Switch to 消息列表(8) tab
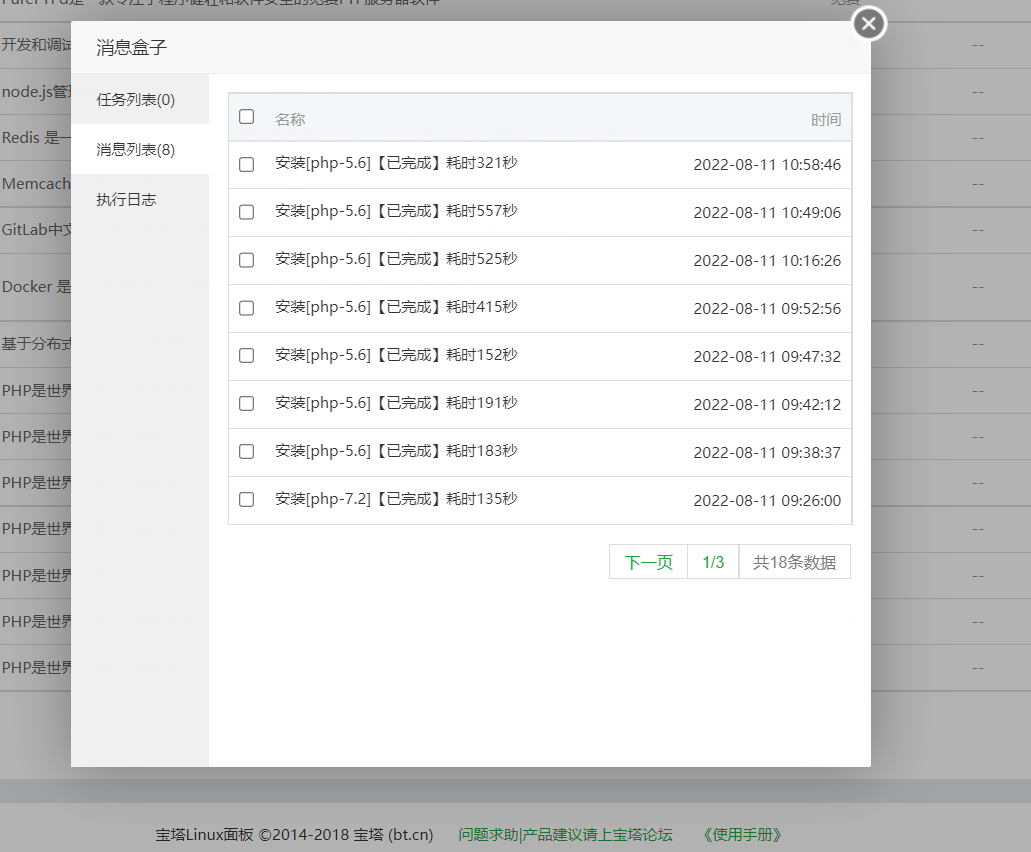Image resolution: width=1031 pixels, height=852 pixels. [140, 149]
